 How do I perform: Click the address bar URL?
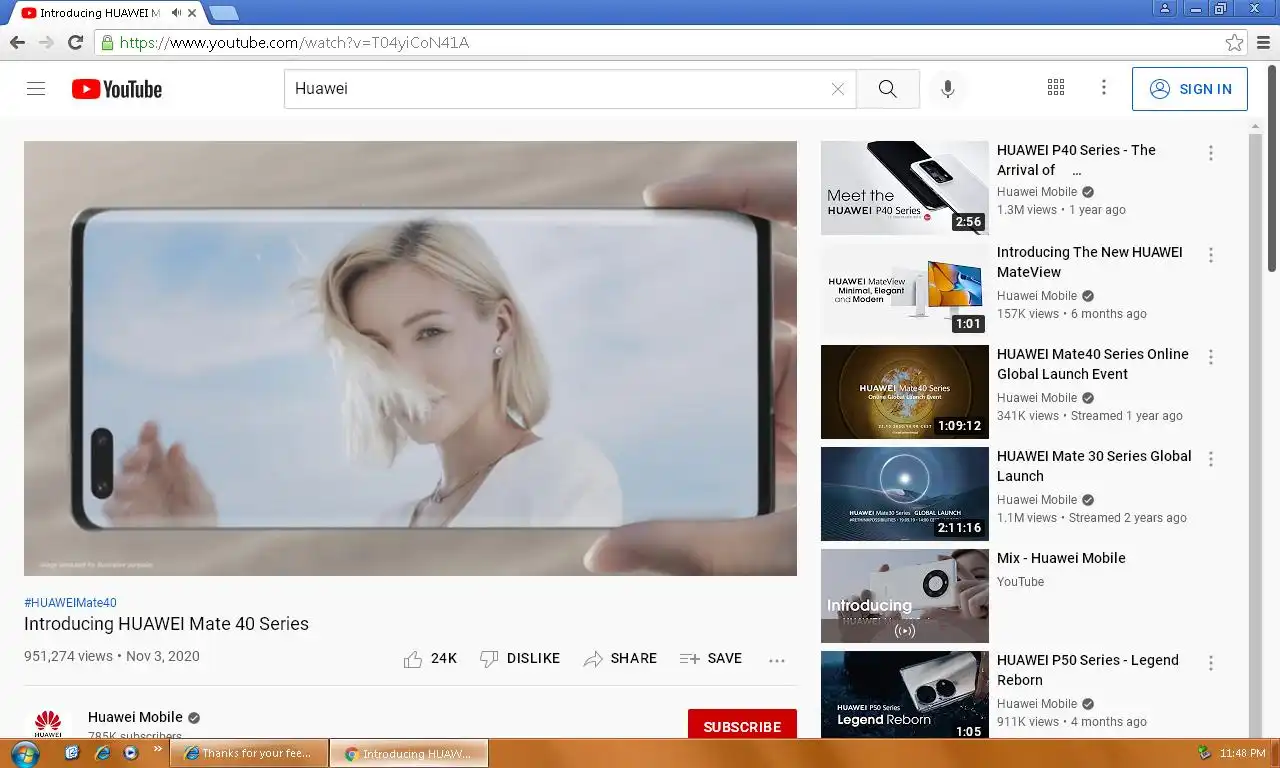coord(294,42)
